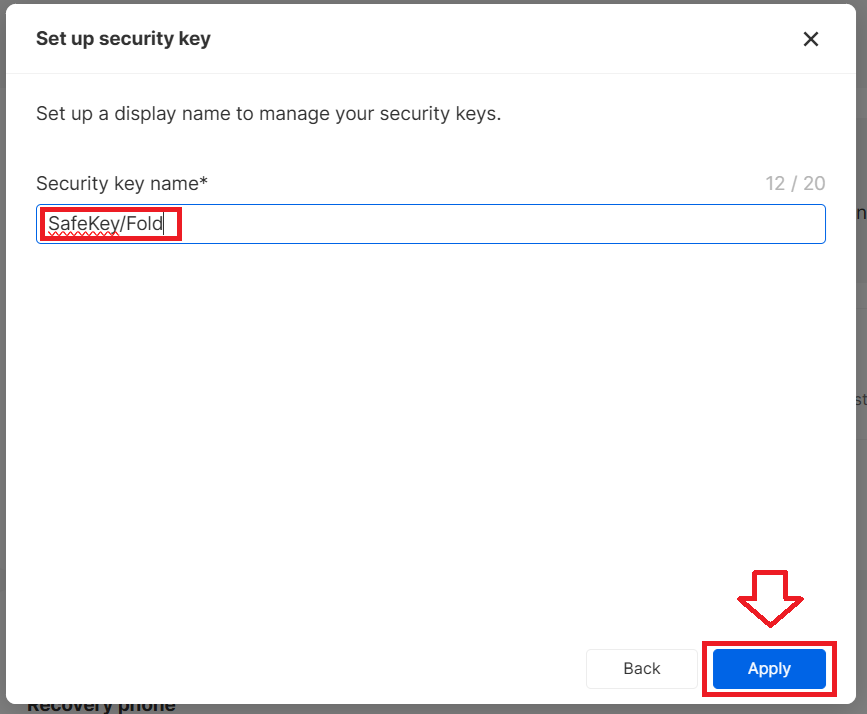Viewport: 867px width, 714px height.
Task: Click the slash character in 'SafeKey/Fold'
Action: tap(122, 224)
